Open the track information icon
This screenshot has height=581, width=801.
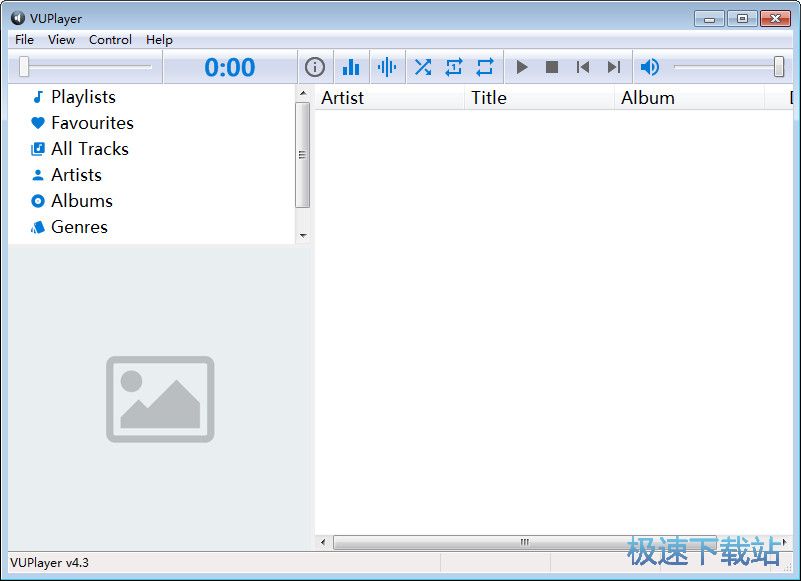point(315,67)
